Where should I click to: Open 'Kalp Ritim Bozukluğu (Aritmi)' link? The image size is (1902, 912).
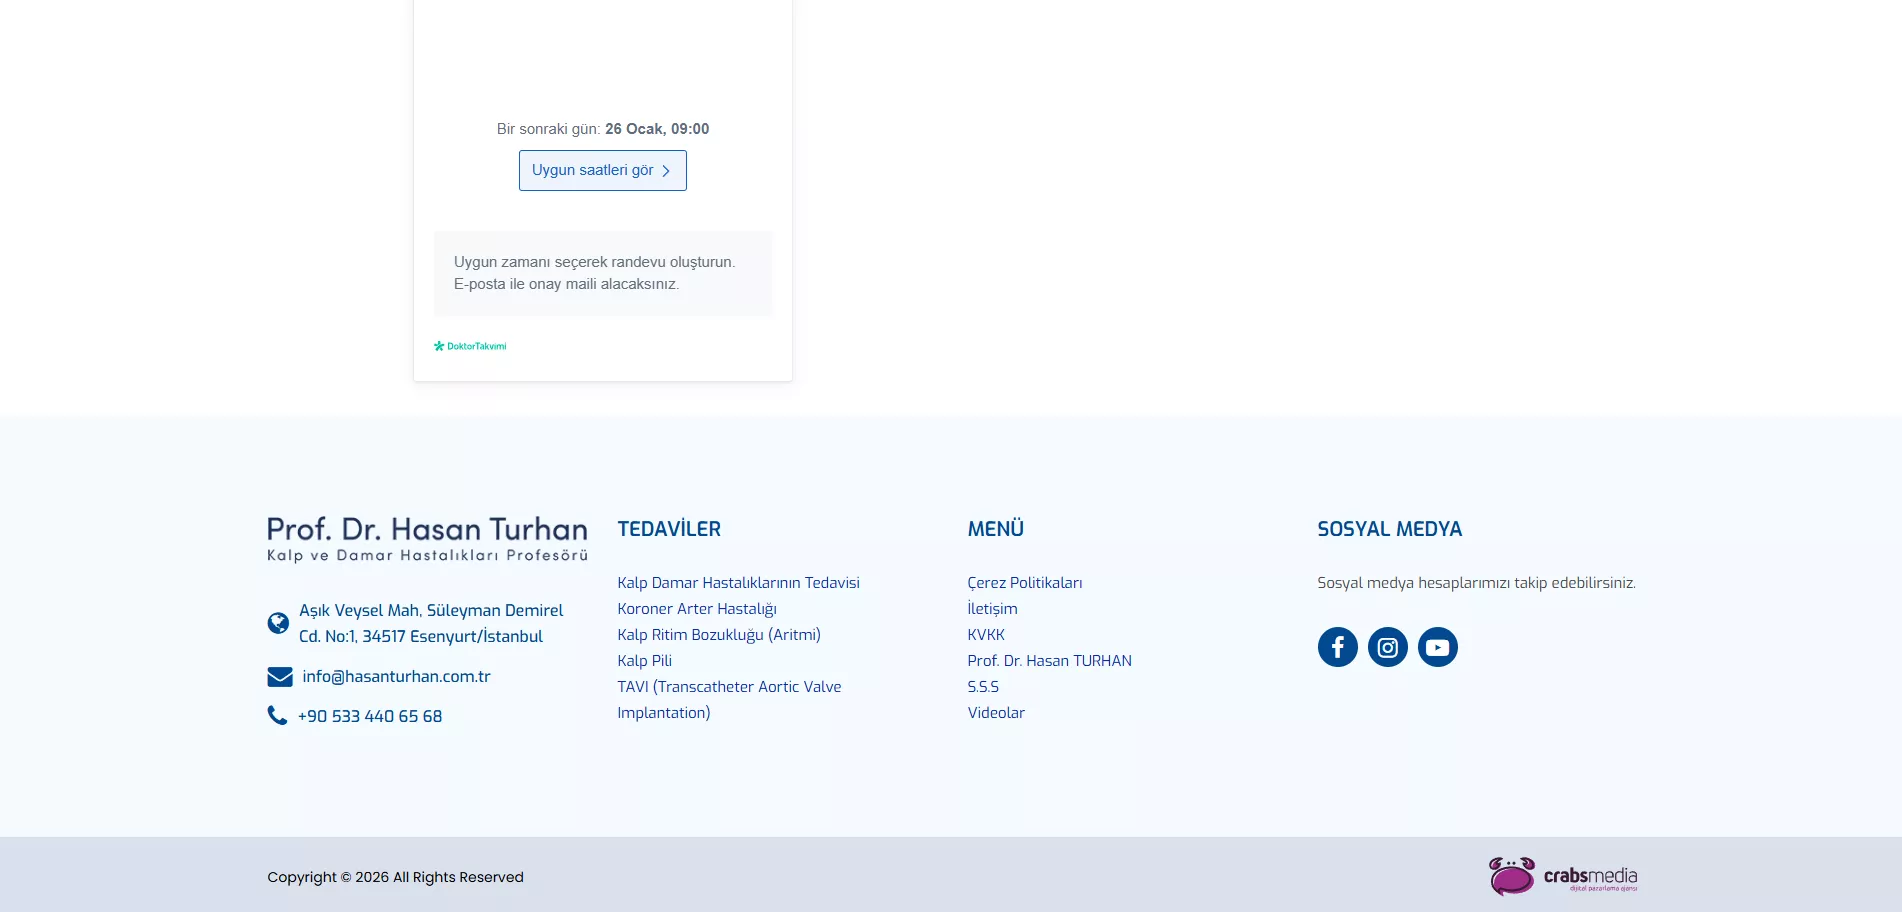(x=719, y=635)
